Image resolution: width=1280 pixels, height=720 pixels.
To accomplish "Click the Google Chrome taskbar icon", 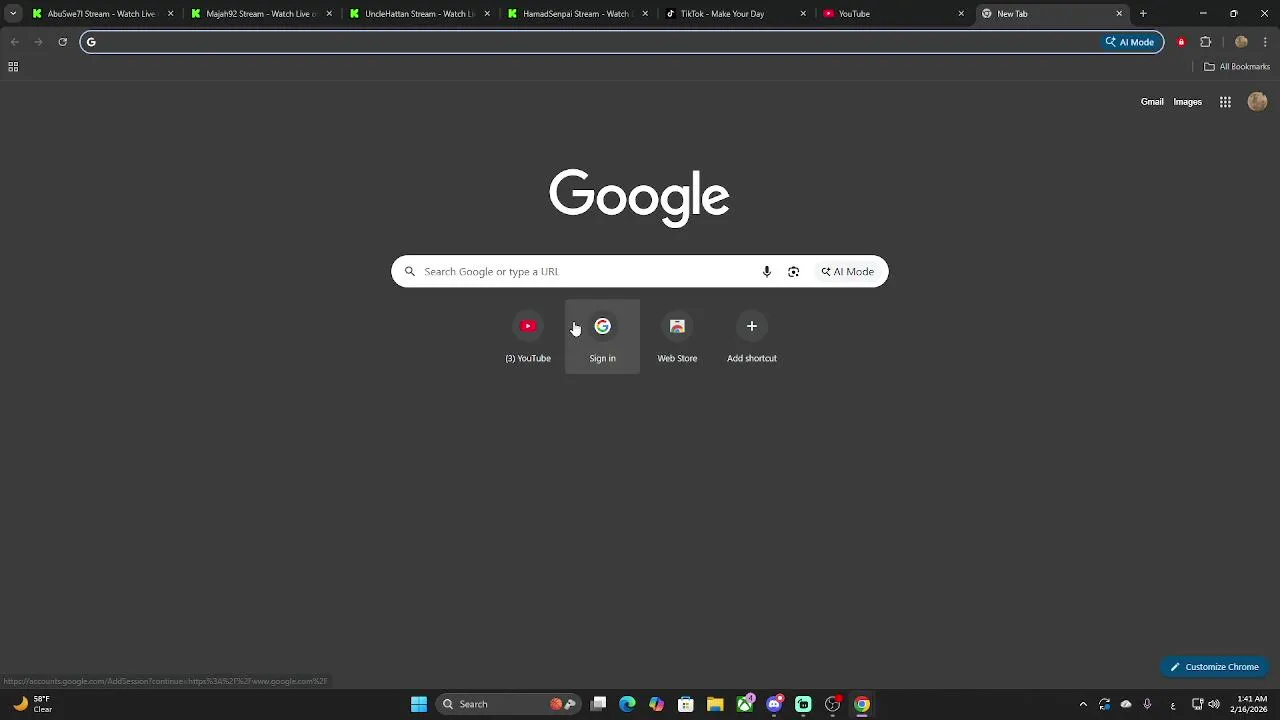I will [x=862, y=704].
